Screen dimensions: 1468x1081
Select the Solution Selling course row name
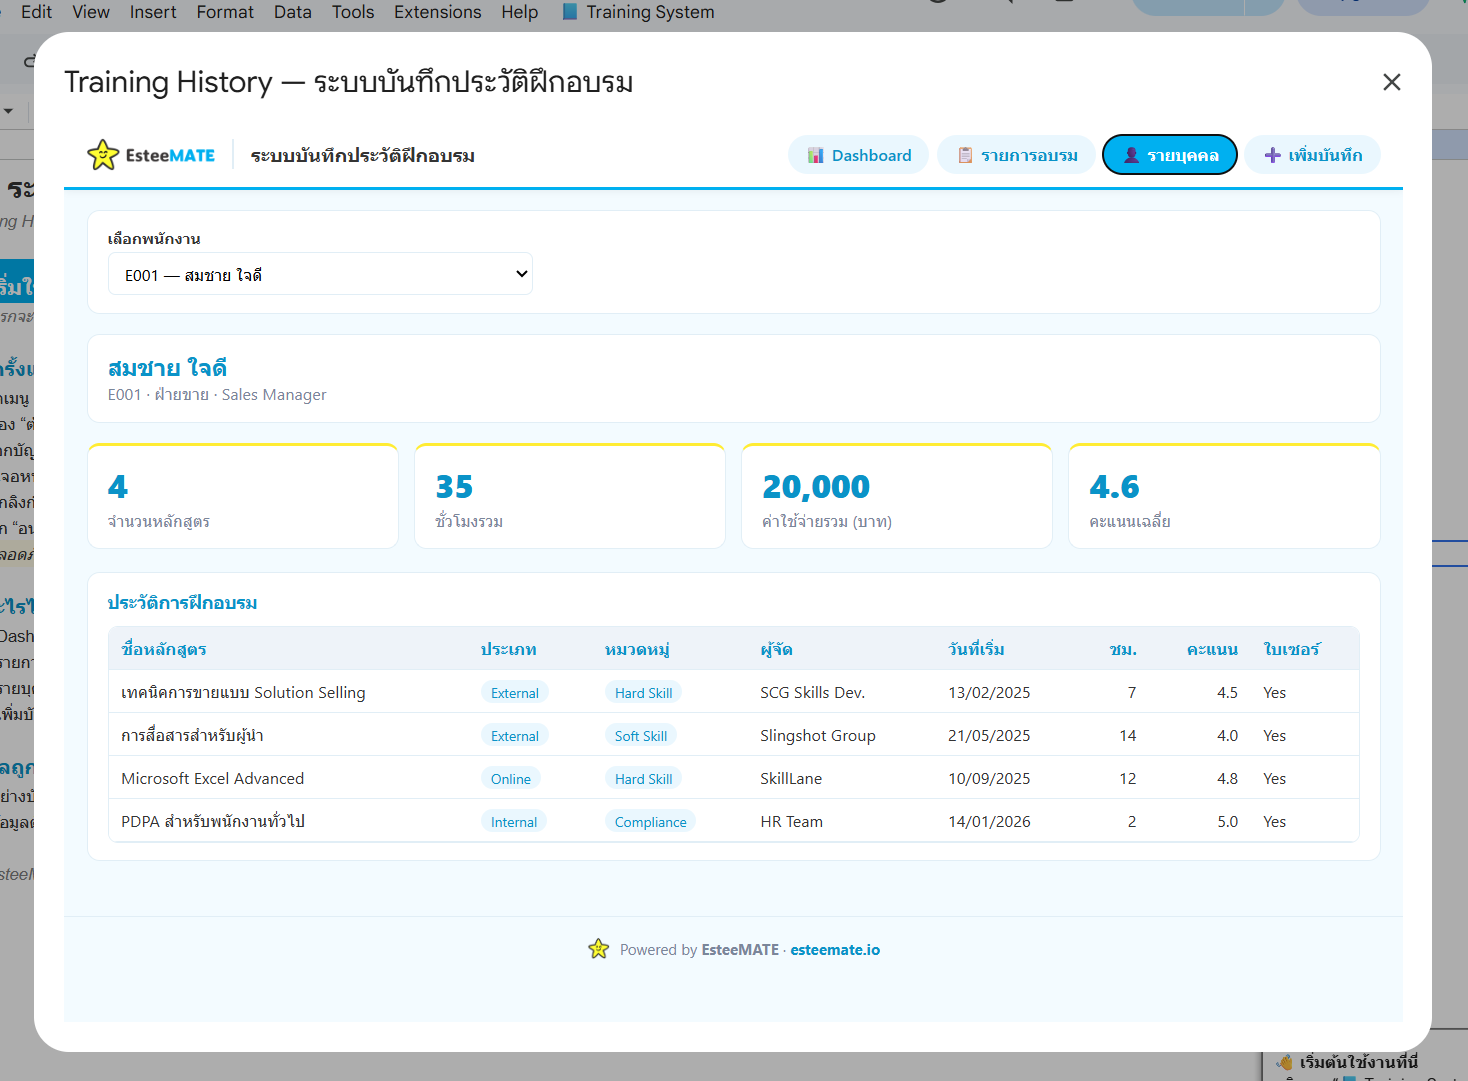pos(243,692)
